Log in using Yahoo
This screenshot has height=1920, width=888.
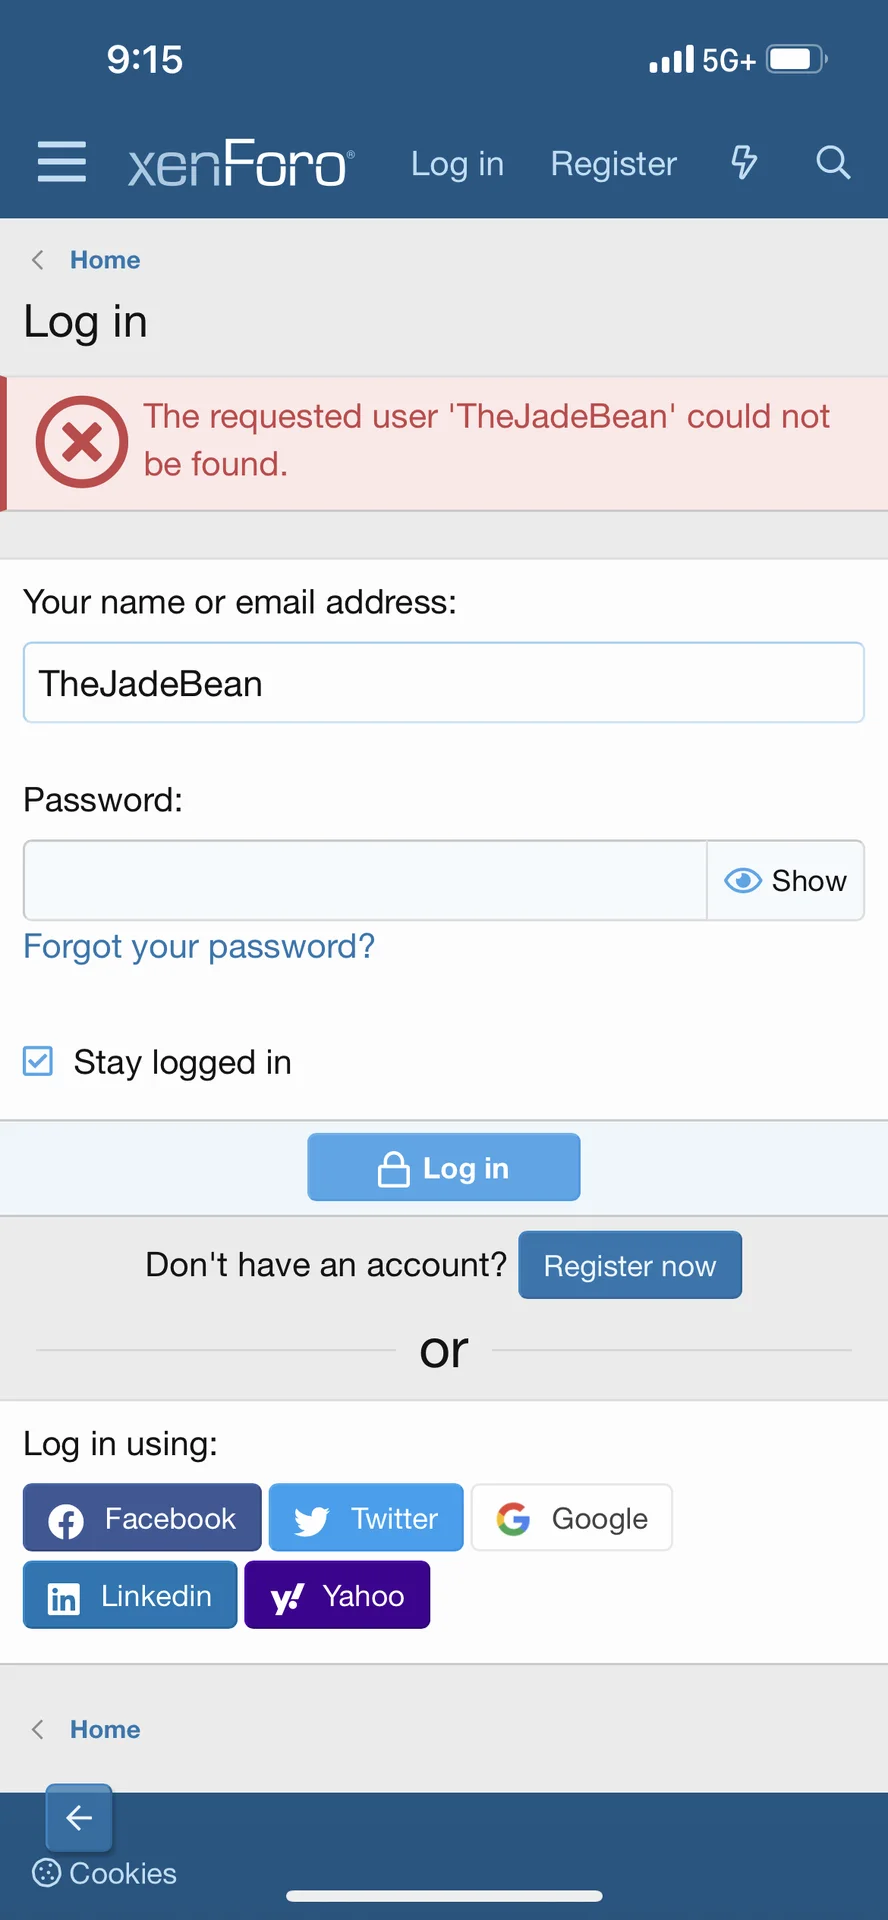(337, 1596)
